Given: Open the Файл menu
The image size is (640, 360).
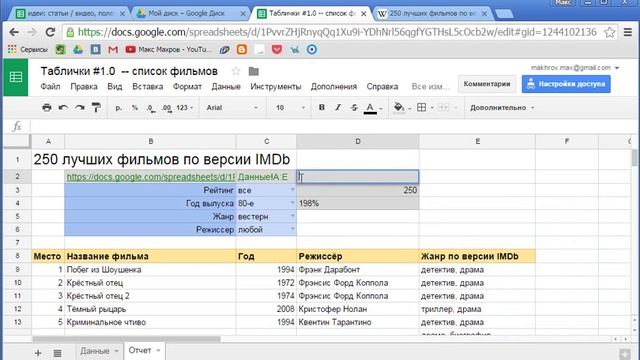Looking at the screenshot, I should point(50,87).
